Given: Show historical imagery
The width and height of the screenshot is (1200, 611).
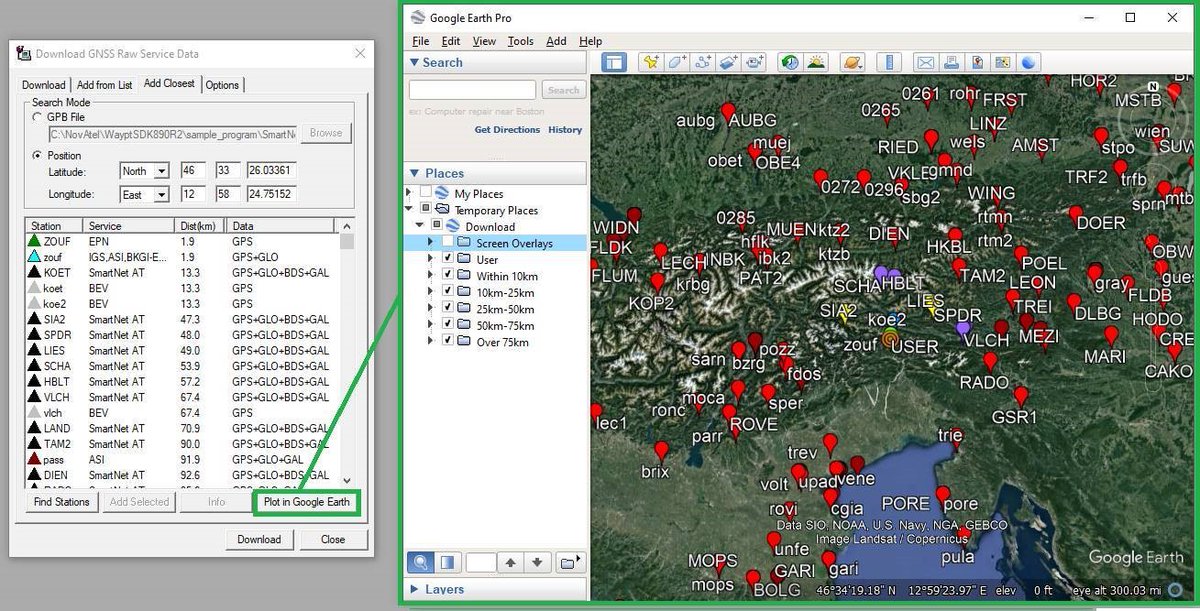Looking at the screenshot, I should click(789, 61).
